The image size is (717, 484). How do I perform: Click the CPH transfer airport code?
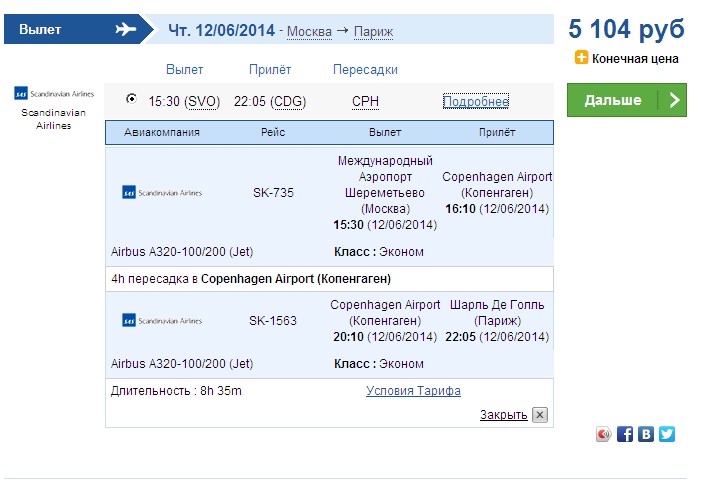pyautogui.click(x=365, y=101)
